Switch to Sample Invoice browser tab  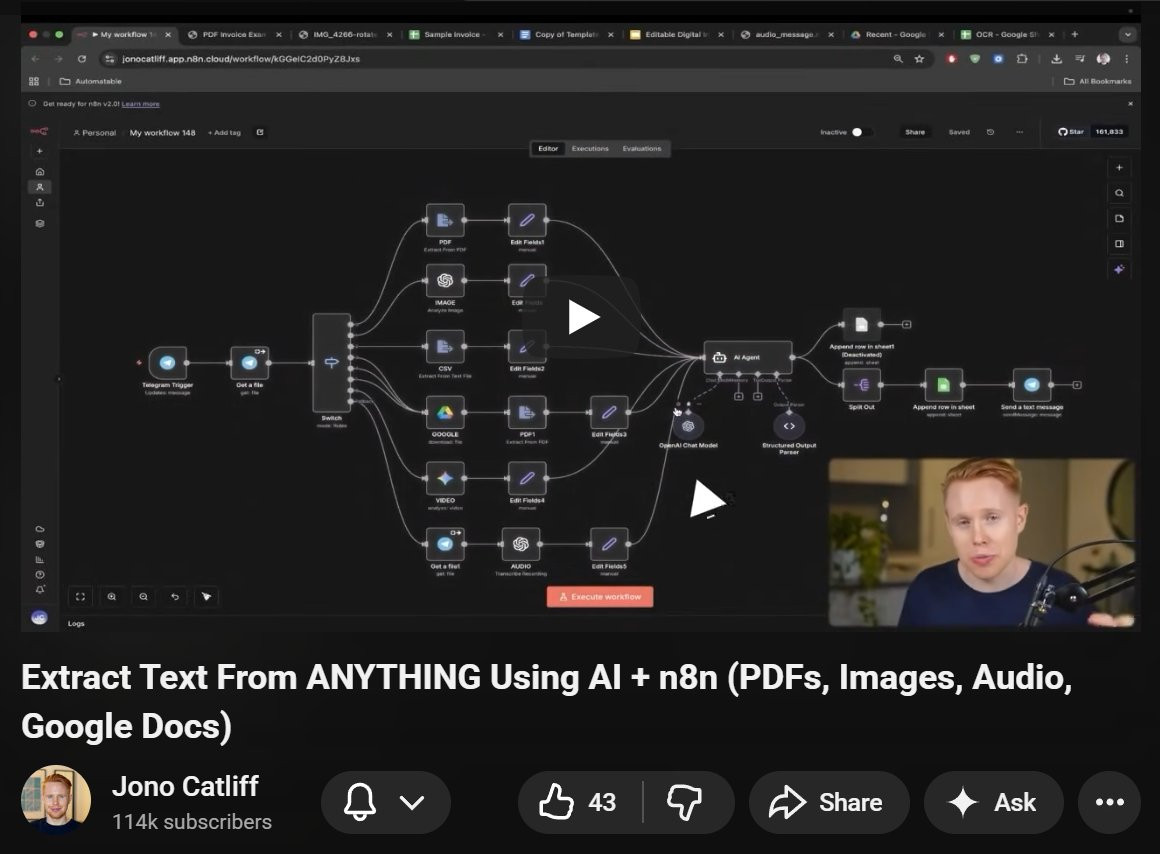(453, 34)
